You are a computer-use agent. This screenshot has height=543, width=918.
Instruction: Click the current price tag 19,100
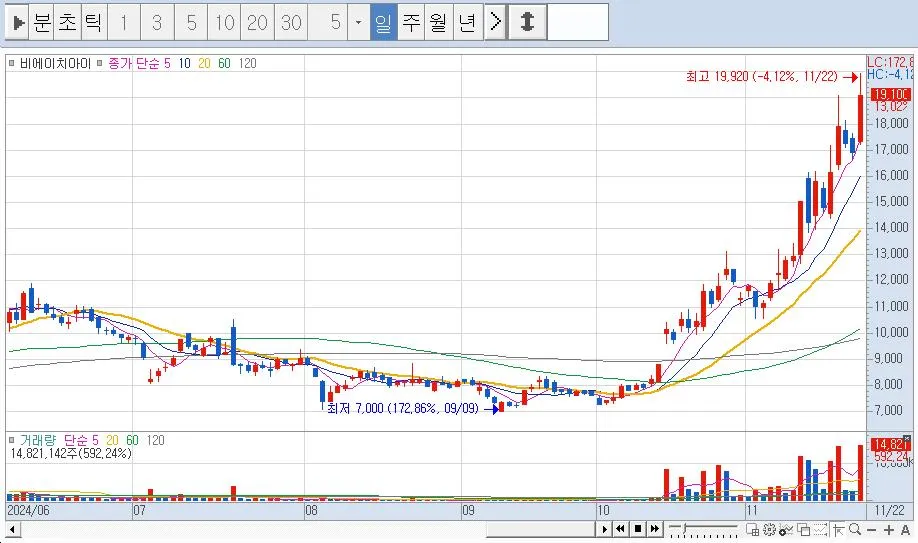click(890, 94)
